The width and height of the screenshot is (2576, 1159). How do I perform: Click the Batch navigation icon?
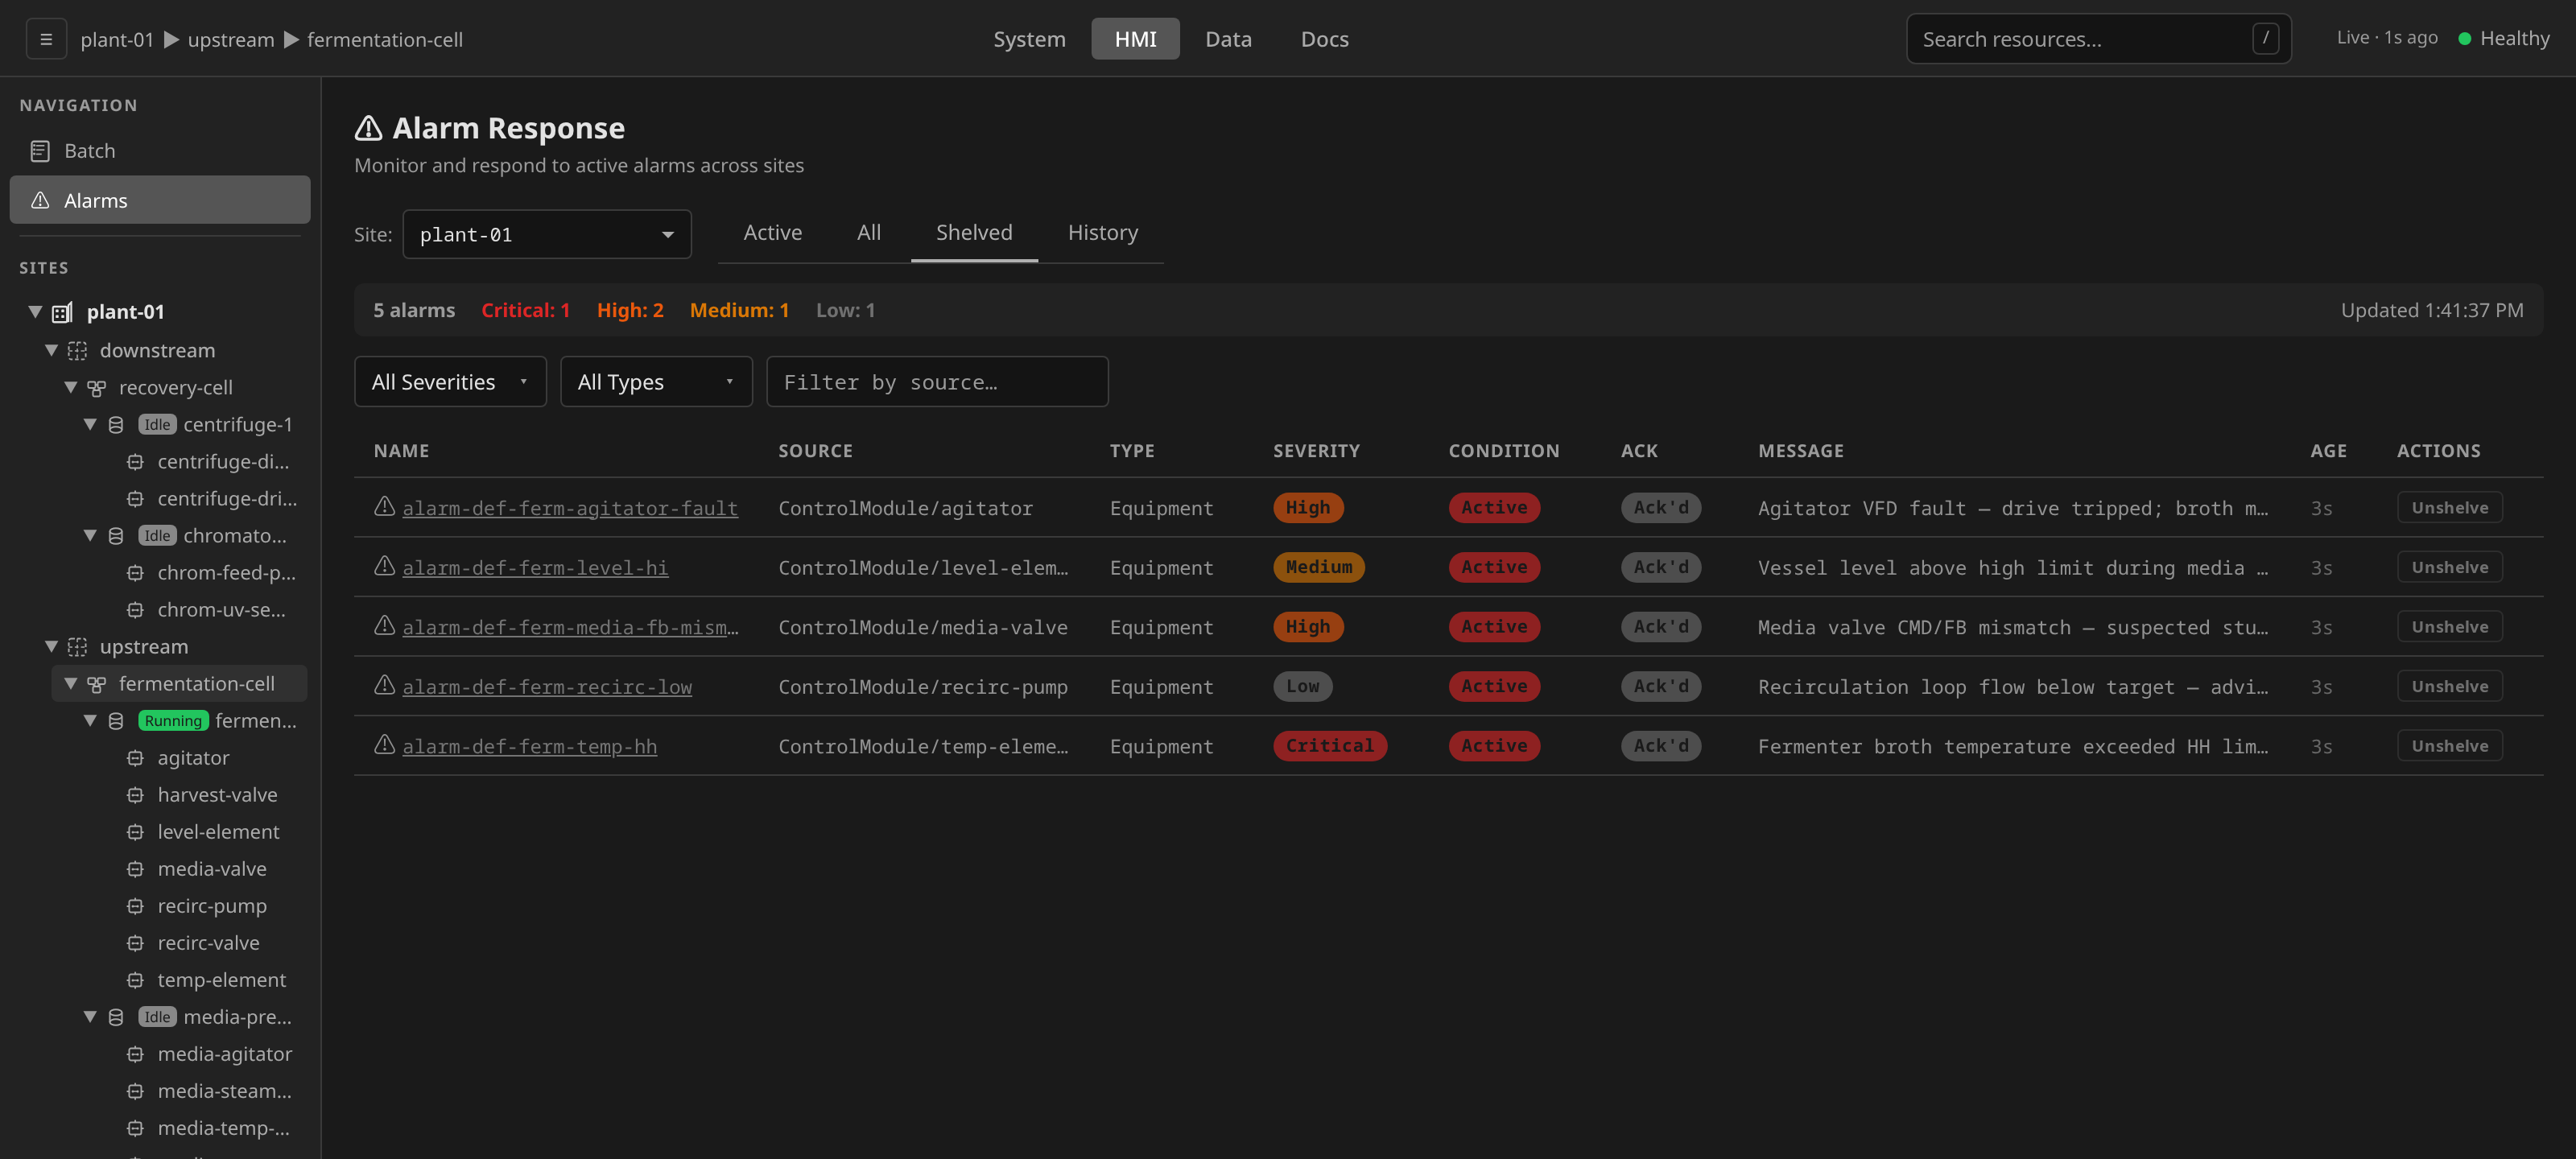(x=40, y=151)
